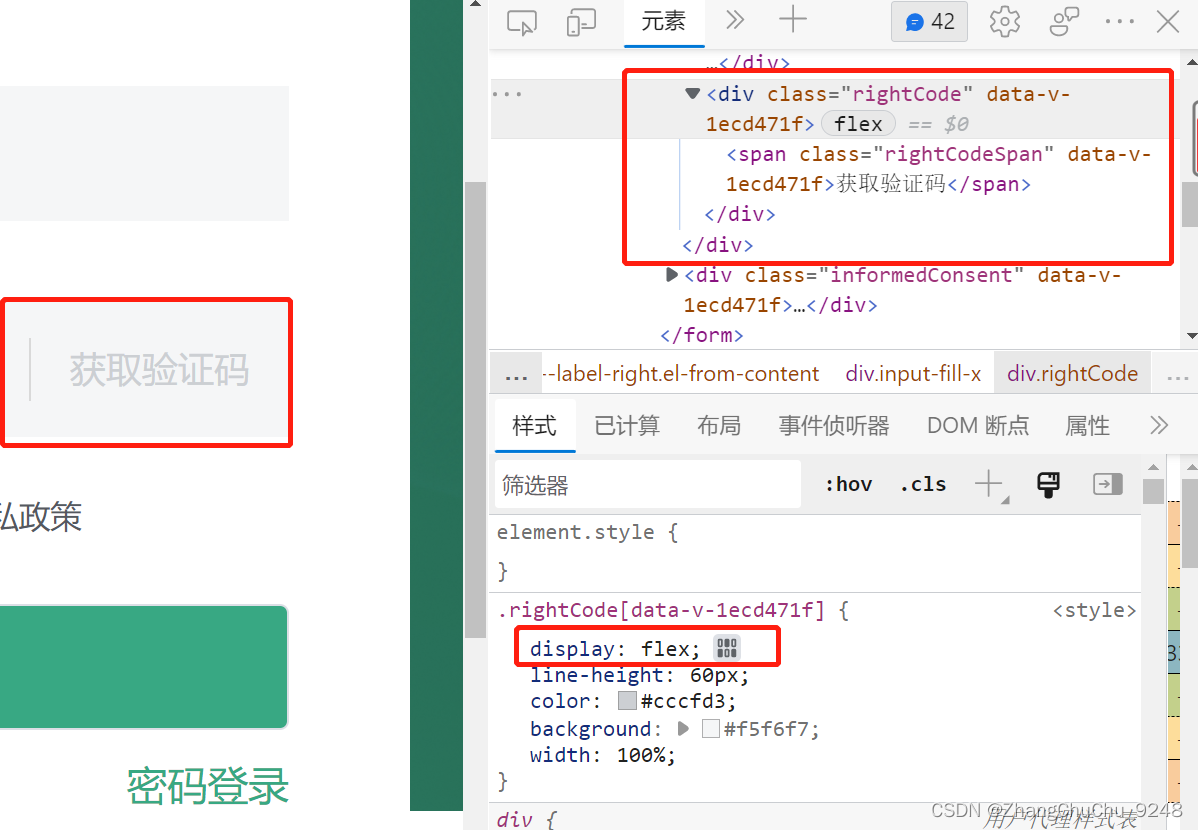Expand the background property value arrow
Screen dimensions: 1198x830
(683, 729)
